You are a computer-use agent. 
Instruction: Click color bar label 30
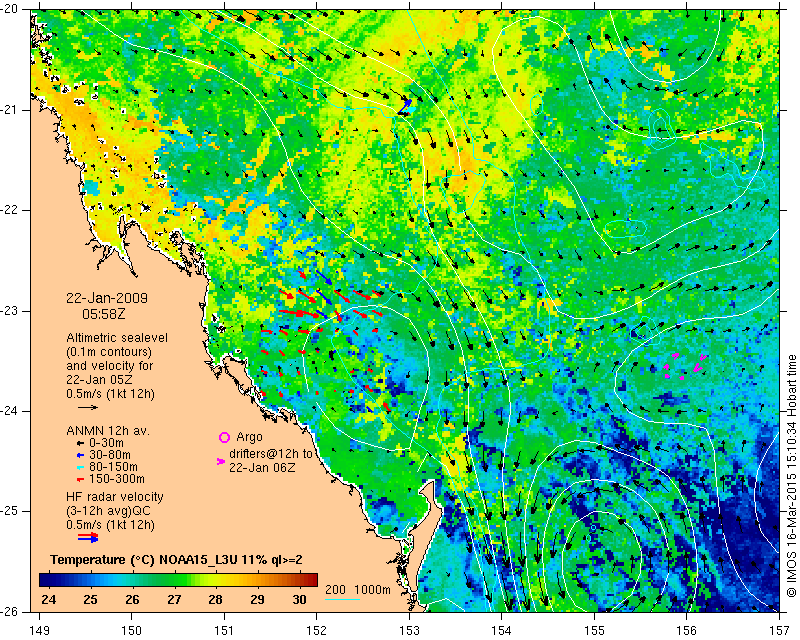[299, 600]
